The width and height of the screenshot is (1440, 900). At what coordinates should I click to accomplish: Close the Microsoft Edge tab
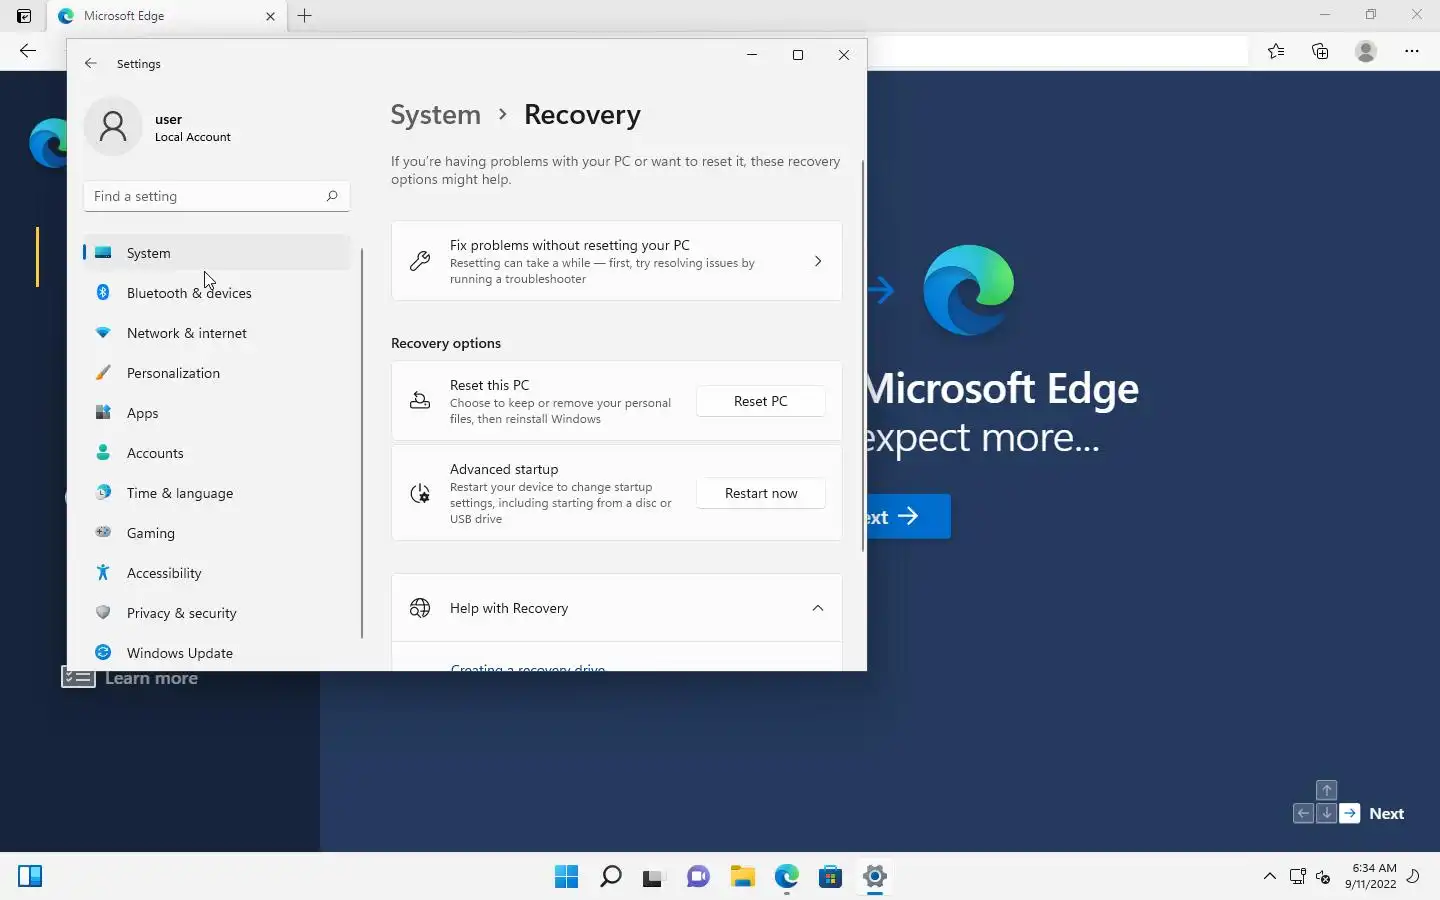270,16
